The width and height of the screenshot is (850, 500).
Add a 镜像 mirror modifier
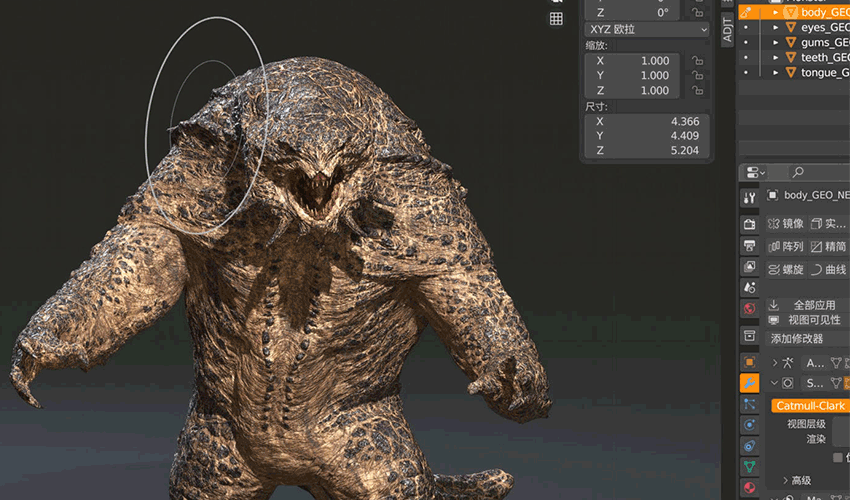click(785, 223)
